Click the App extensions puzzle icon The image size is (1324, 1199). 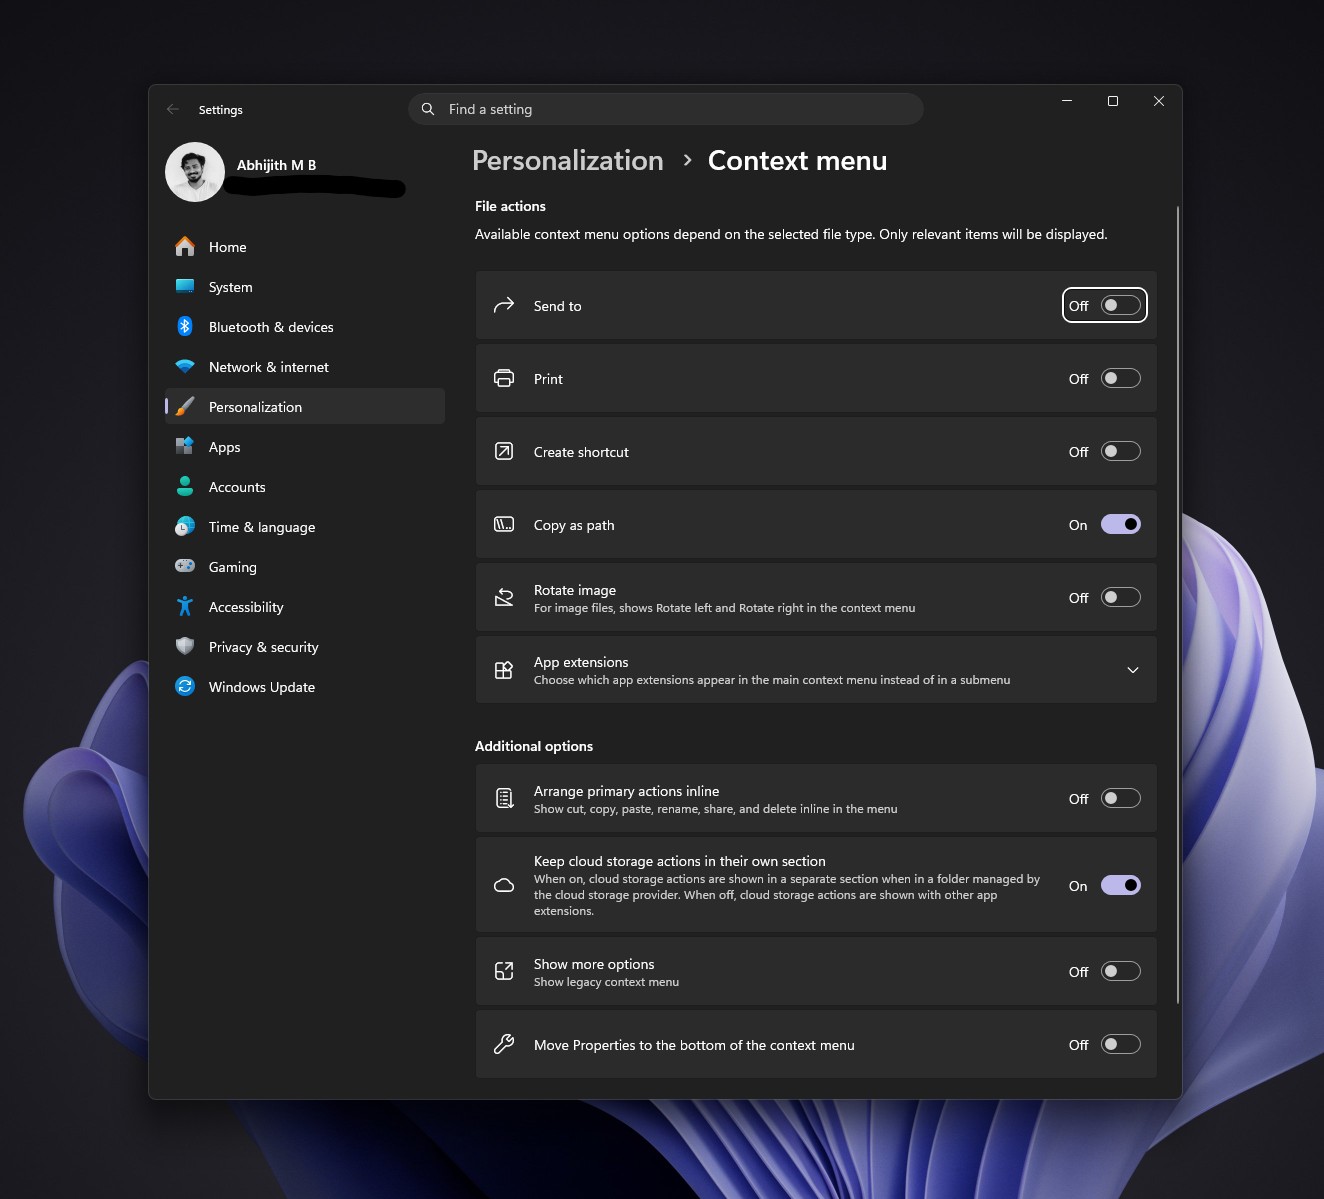click(504, 670)
